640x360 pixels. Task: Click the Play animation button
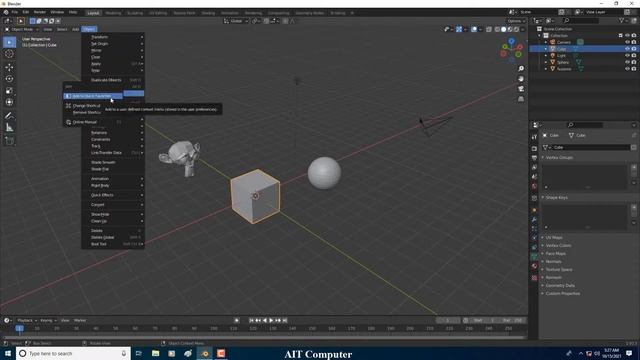pyautogui.click(x=271, y=320)
